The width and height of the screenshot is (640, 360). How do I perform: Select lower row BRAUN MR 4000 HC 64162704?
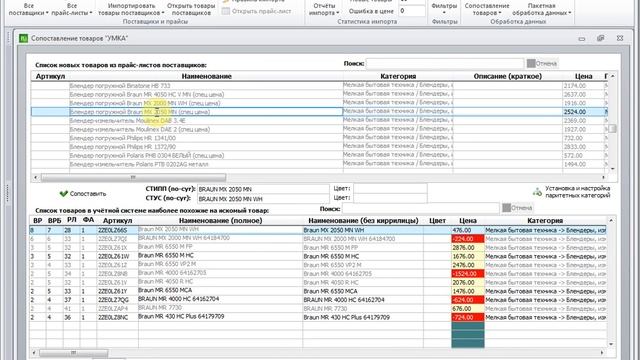pyautogui.click(x=318, y=300)
